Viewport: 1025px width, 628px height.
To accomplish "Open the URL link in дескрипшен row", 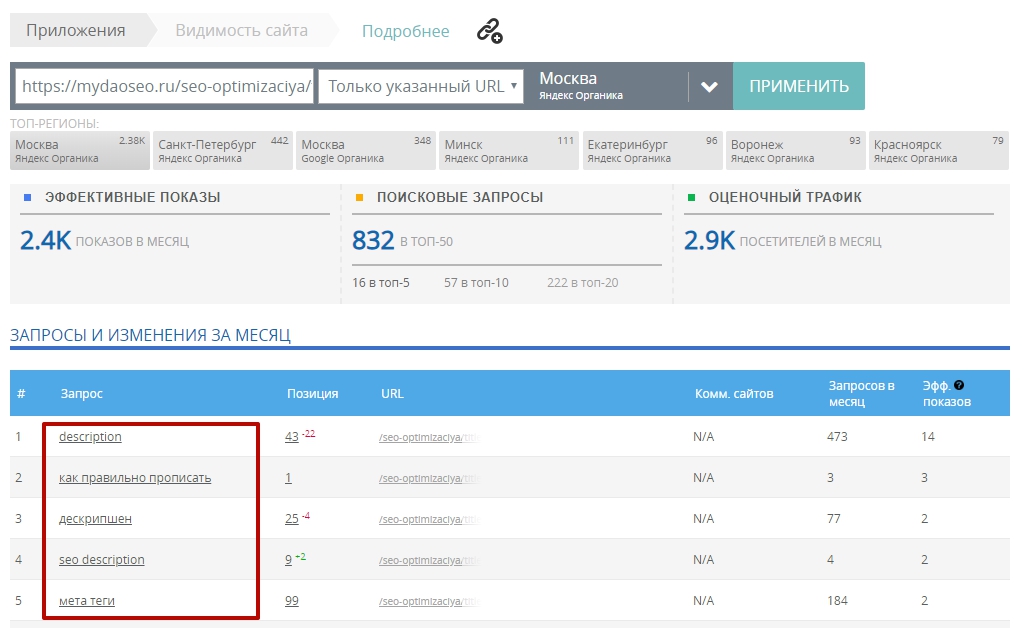I will [429, 520].
